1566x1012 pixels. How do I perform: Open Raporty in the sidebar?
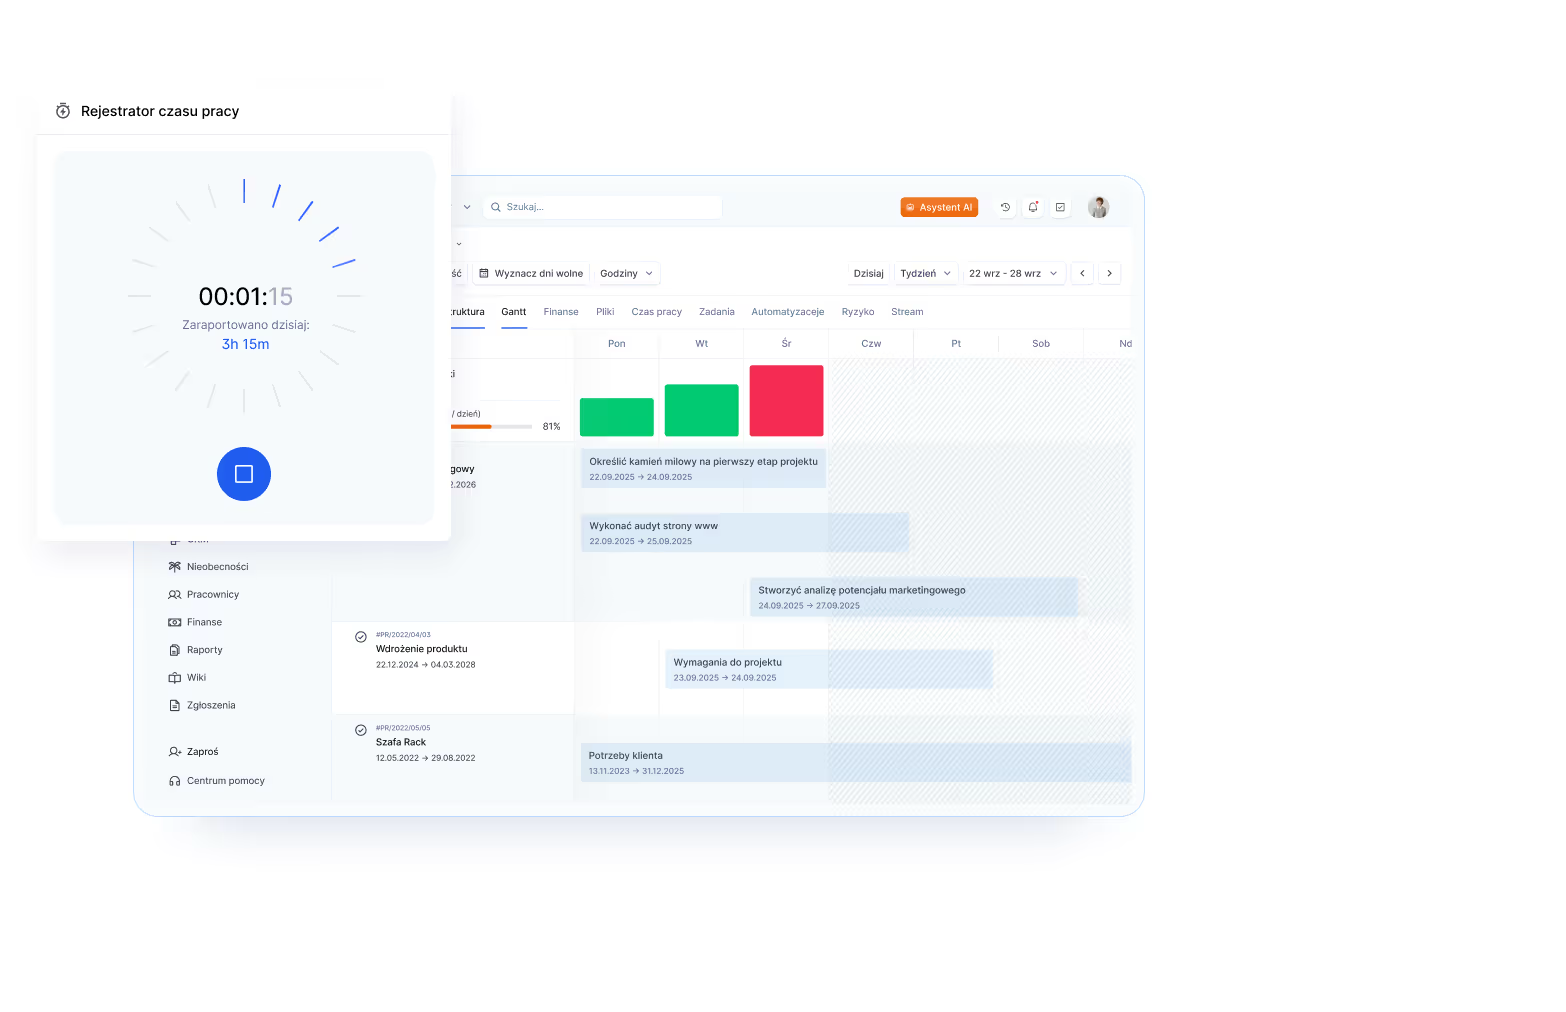tap(196, 650)
